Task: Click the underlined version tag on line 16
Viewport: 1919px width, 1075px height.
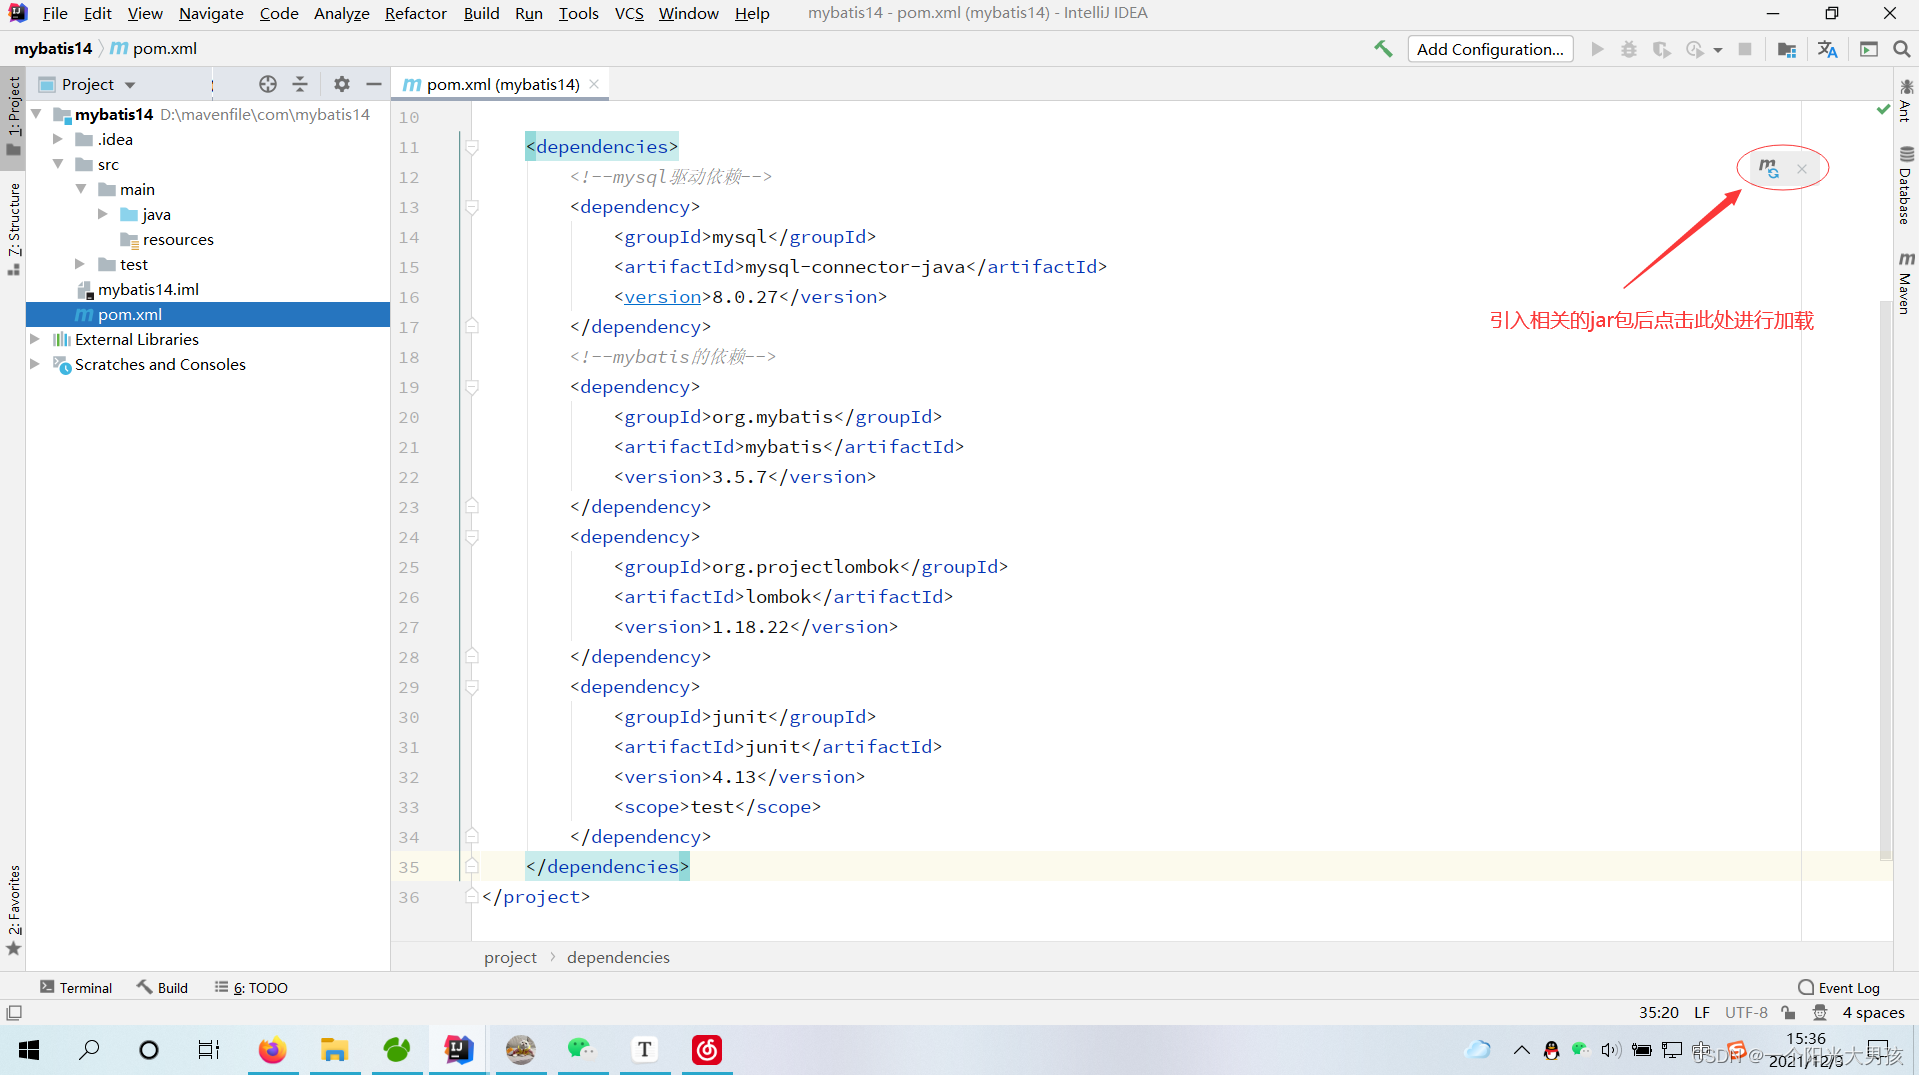Action: 662,297
